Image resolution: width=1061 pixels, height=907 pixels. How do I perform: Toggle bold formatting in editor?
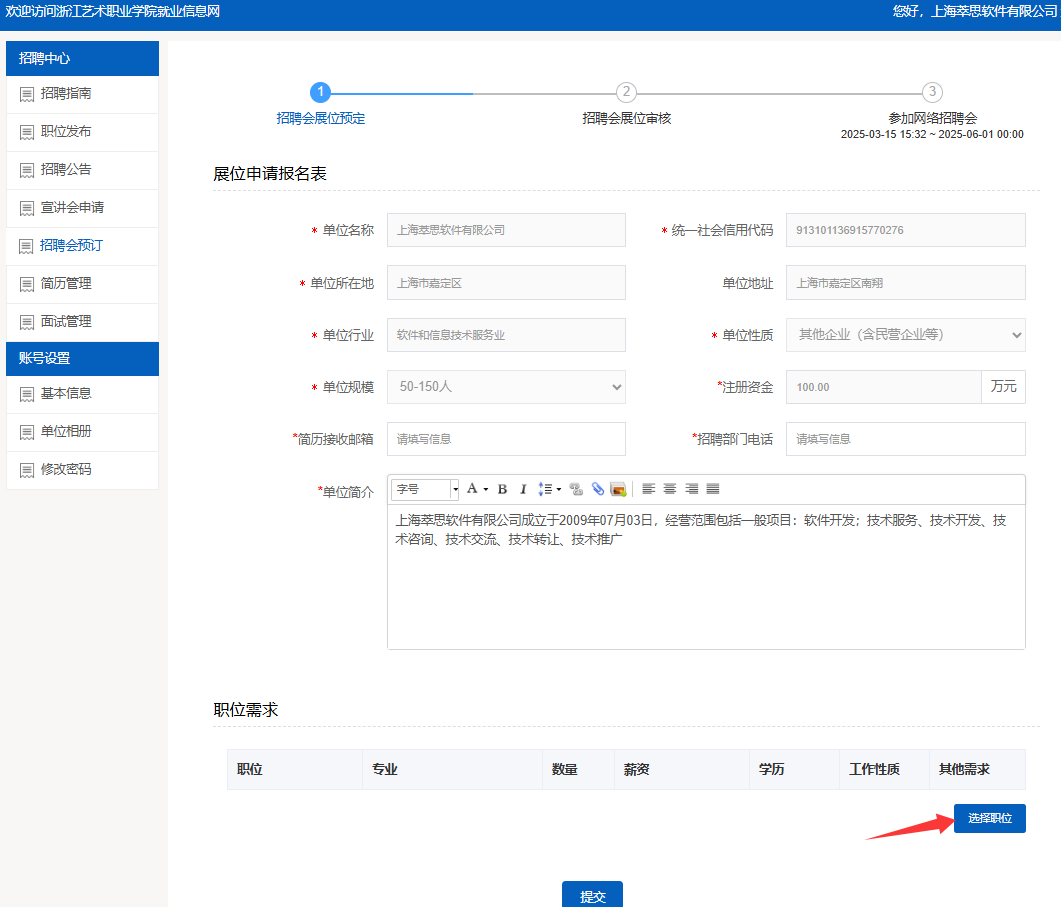pyautogui.click(x=502, y=489)
